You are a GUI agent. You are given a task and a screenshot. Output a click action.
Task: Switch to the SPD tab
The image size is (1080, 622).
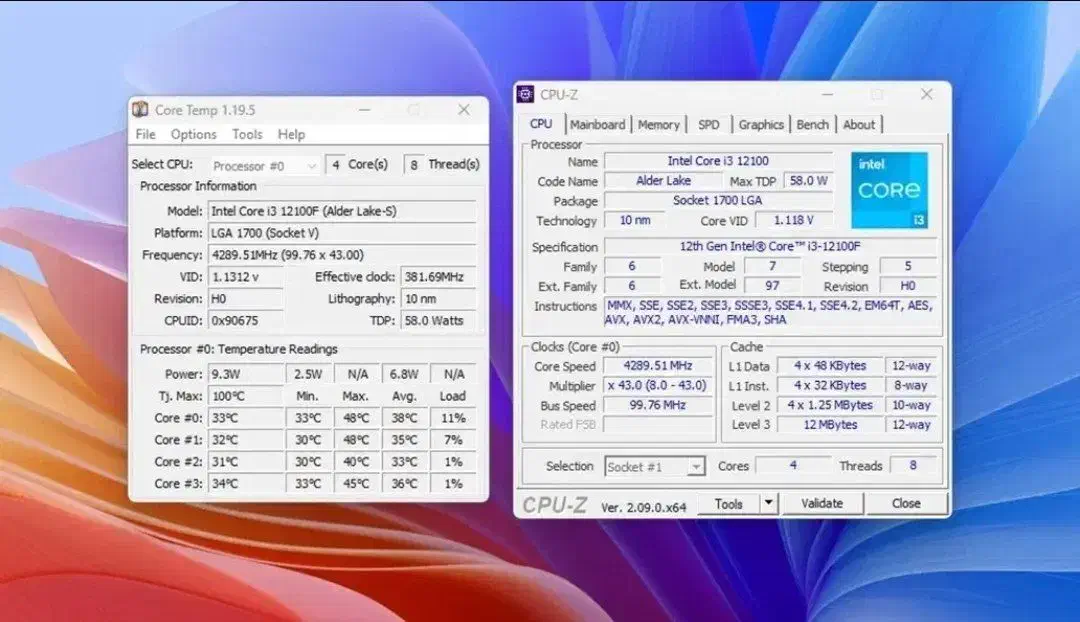pyautogui.click(x=709, y=124)
